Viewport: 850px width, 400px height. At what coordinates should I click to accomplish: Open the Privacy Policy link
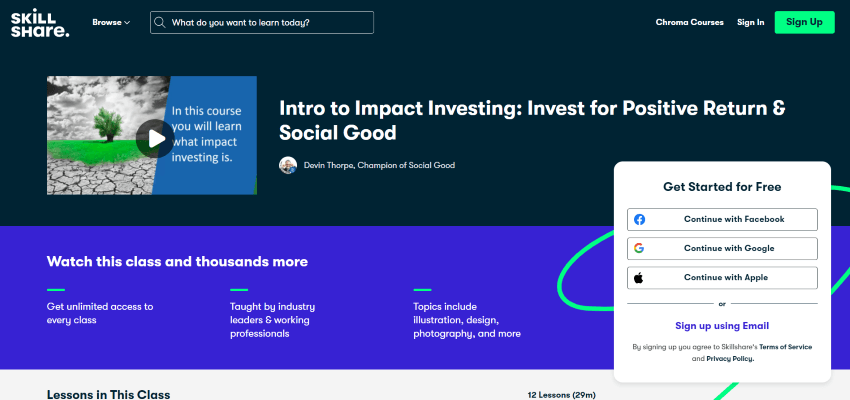[730, 359]
